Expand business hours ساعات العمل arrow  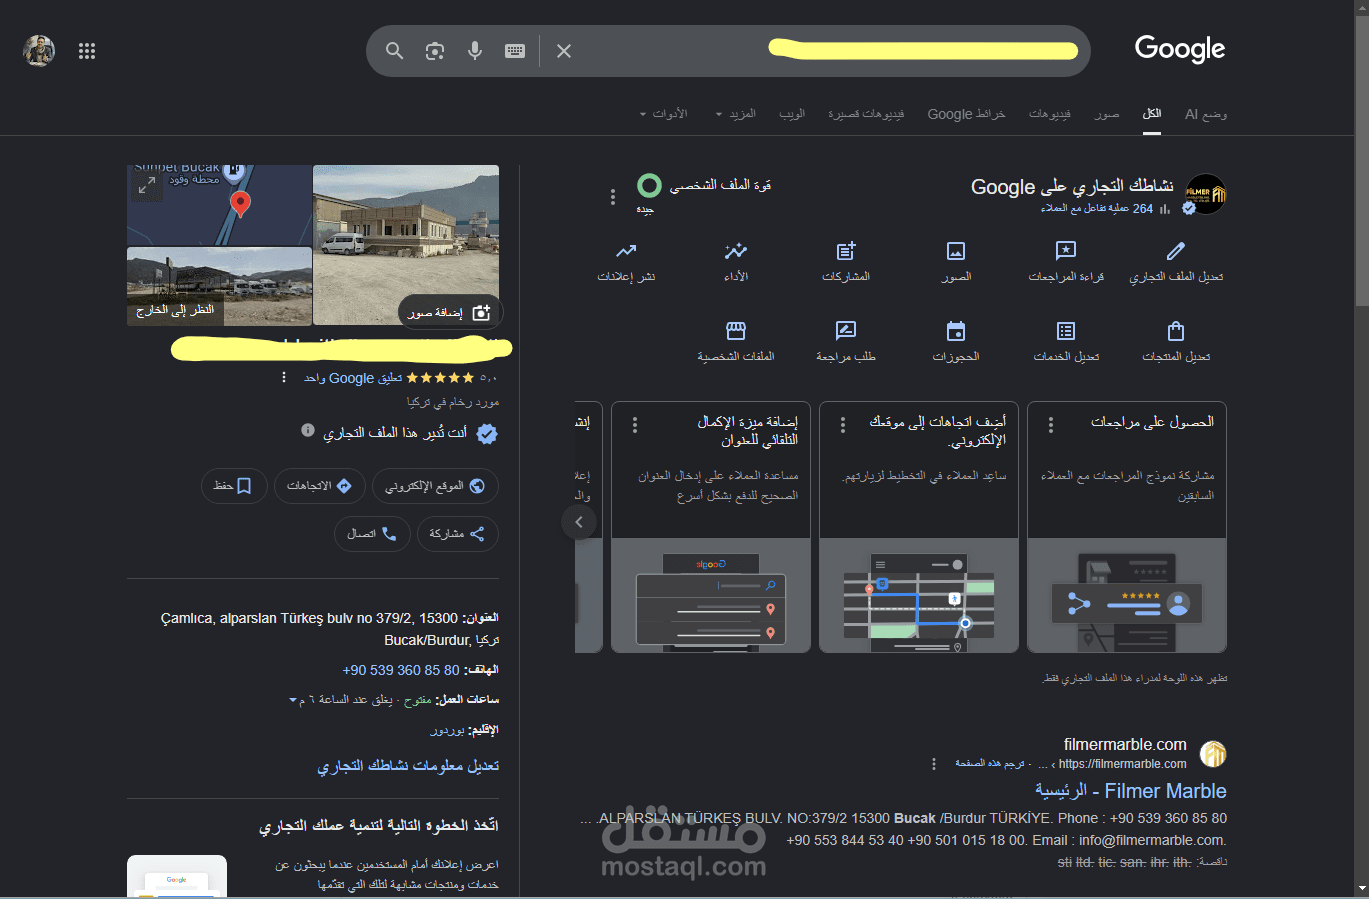(x=293, y=700)
